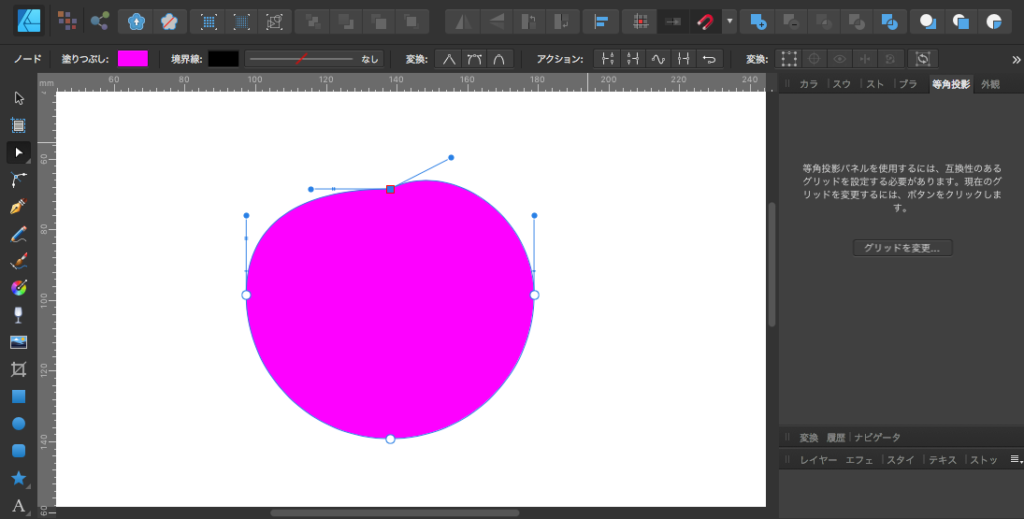Image resolution: width=1024 pixels, height=519 pixels.
Task: Open the Layers panel options menu
Action: (x=1015, y=460)
